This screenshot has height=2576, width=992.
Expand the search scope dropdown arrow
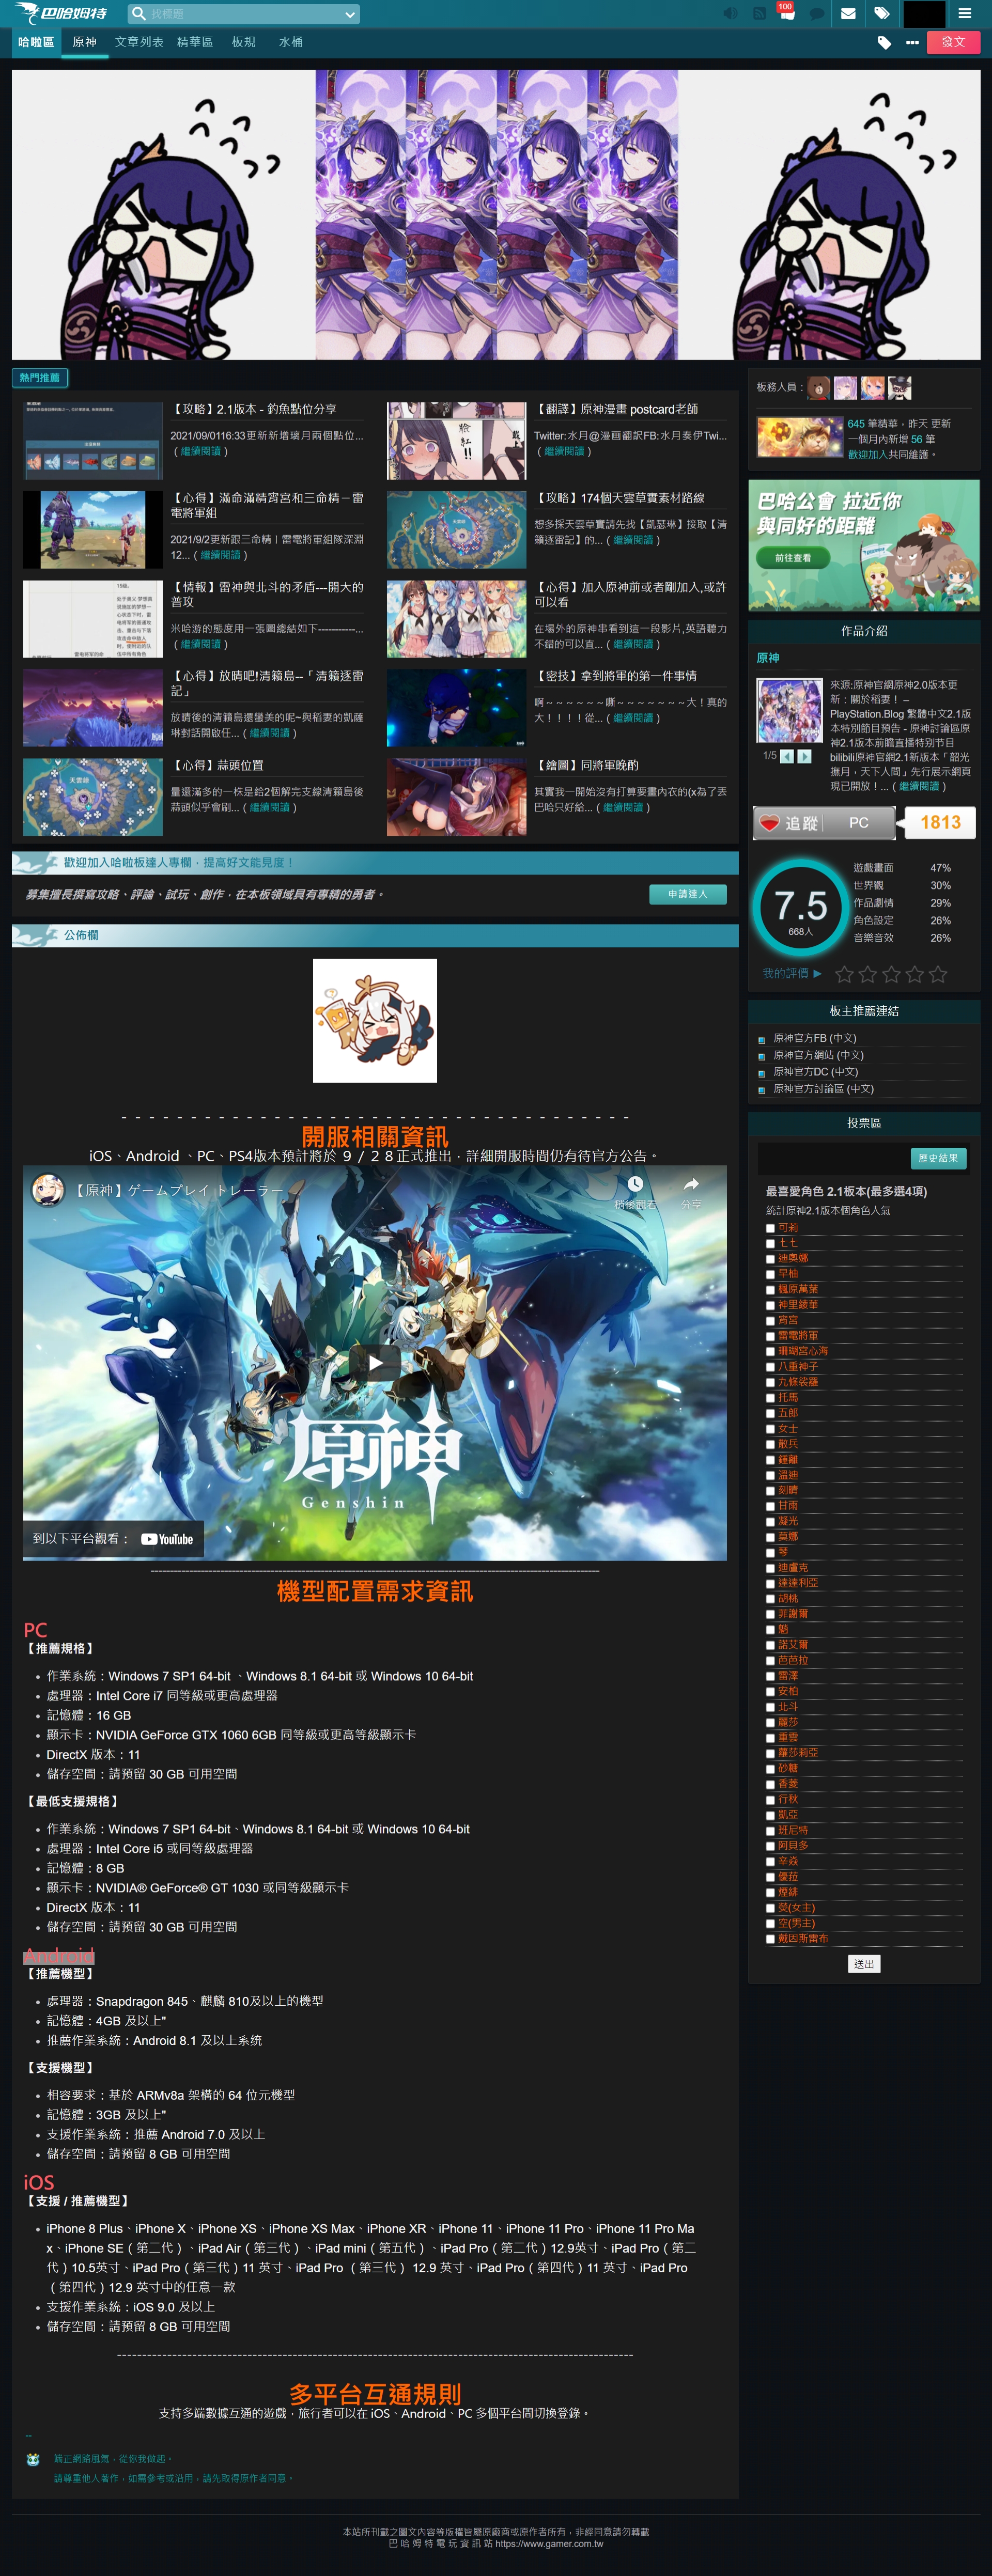349,14
